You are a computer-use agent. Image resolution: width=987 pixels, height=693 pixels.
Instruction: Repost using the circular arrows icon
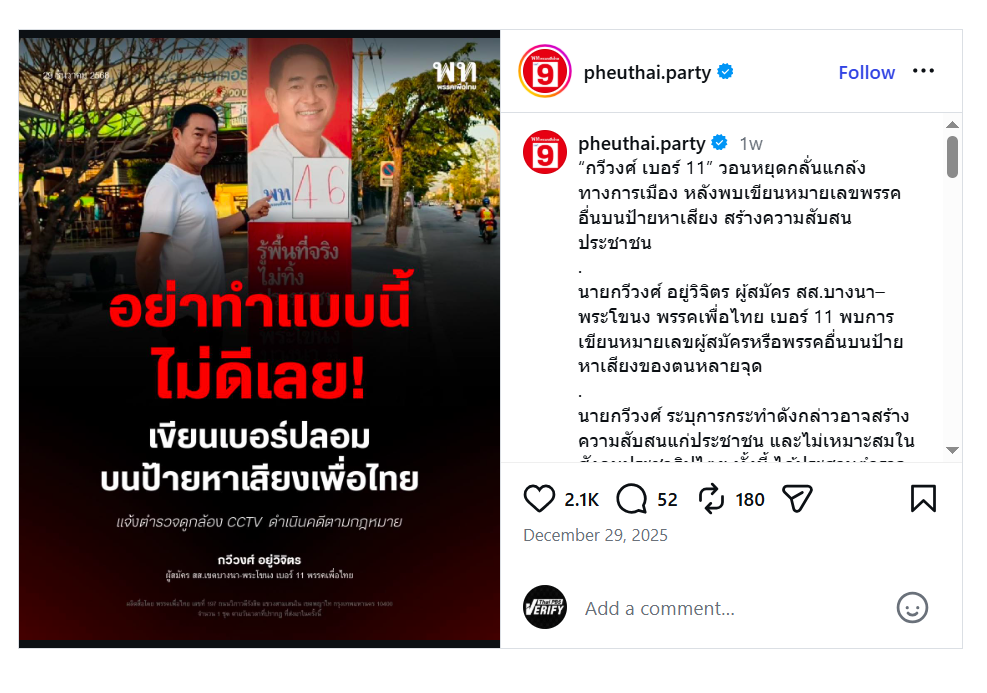coord(711,499)
